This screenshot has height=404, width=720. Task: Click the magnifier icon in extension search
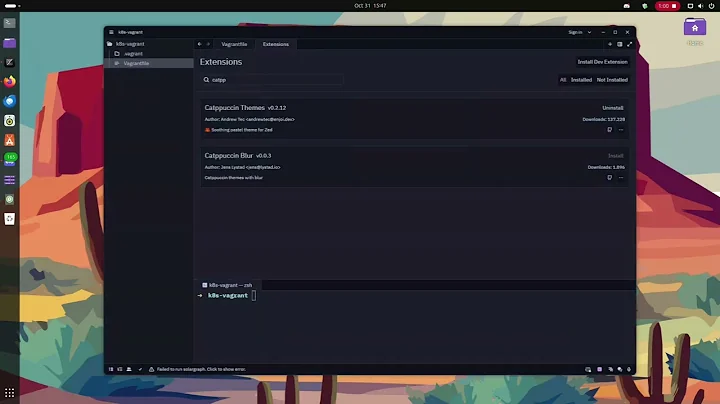tap(206, 80)
